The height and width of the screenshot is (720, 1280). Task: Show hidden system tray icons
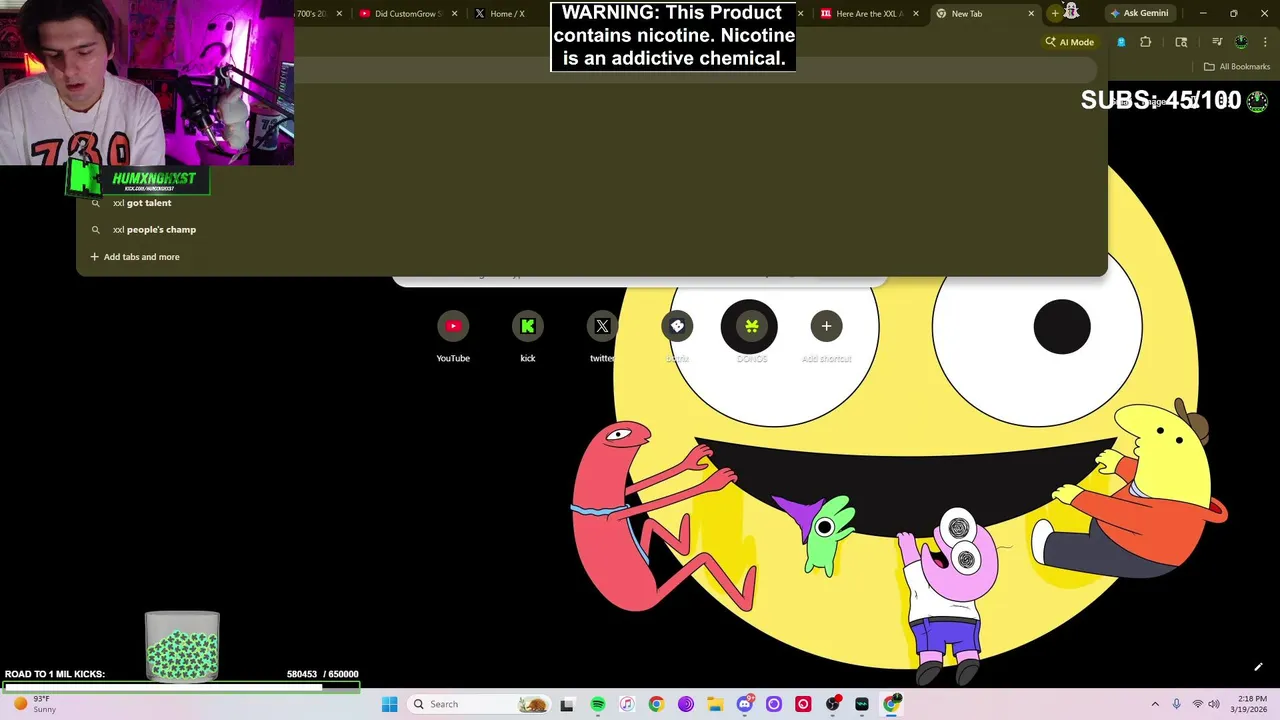click(x=1155, y=704)
